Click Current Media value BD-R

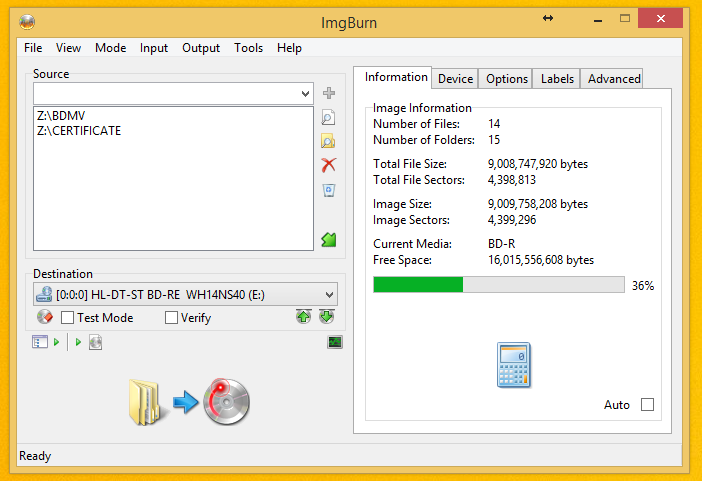point(501,244)
